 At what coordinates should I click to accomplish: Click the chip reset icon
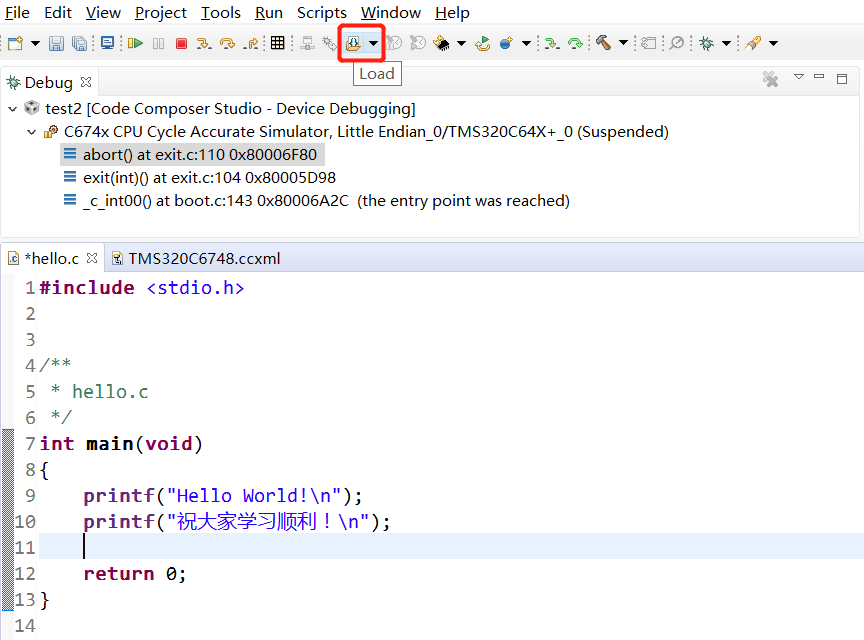pyautogui.click(x=441, y=43)
